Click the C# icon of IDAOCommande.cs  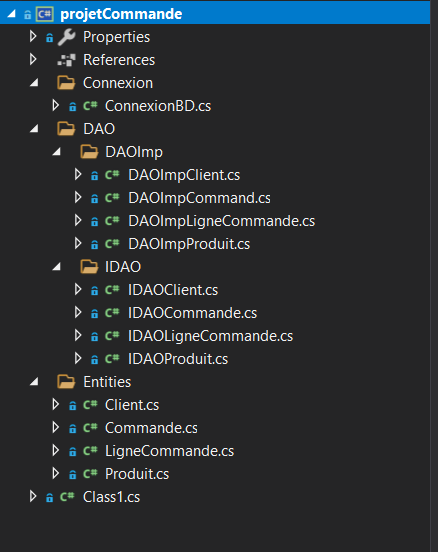coord(112,313)
